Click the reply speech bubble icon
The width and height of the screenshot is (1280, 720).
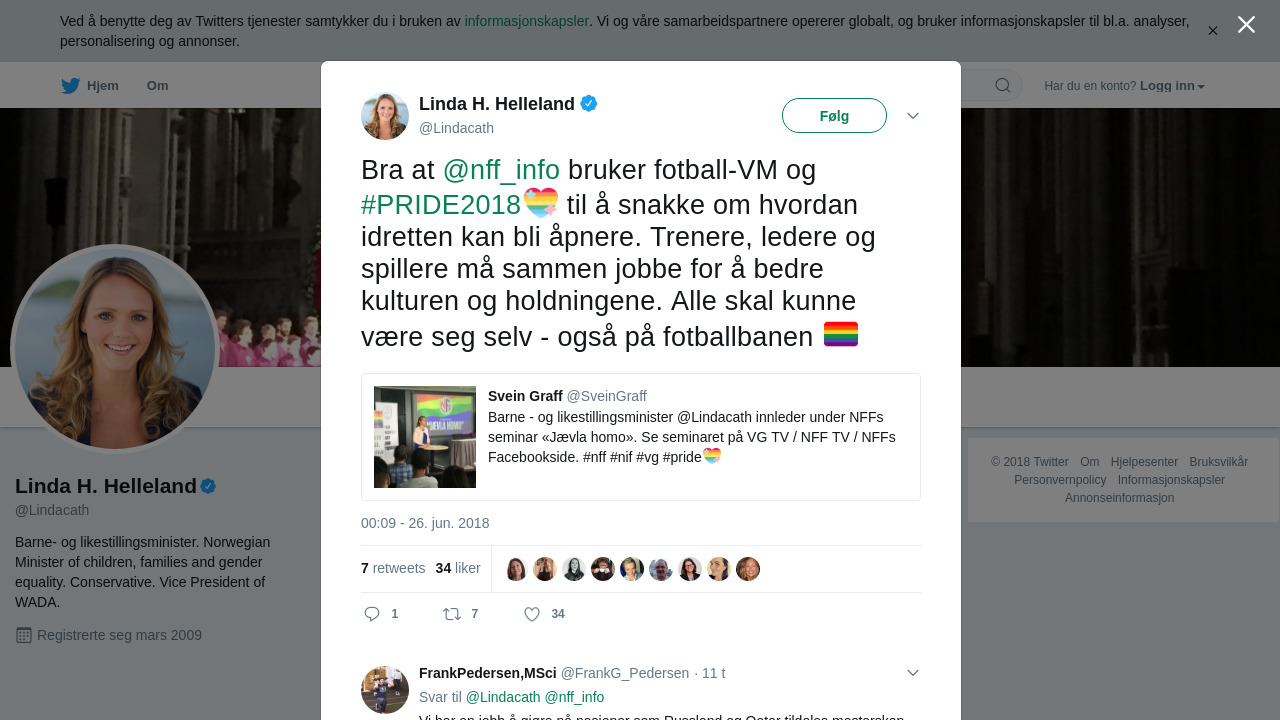pyautogui.click(x=372, y=614)
